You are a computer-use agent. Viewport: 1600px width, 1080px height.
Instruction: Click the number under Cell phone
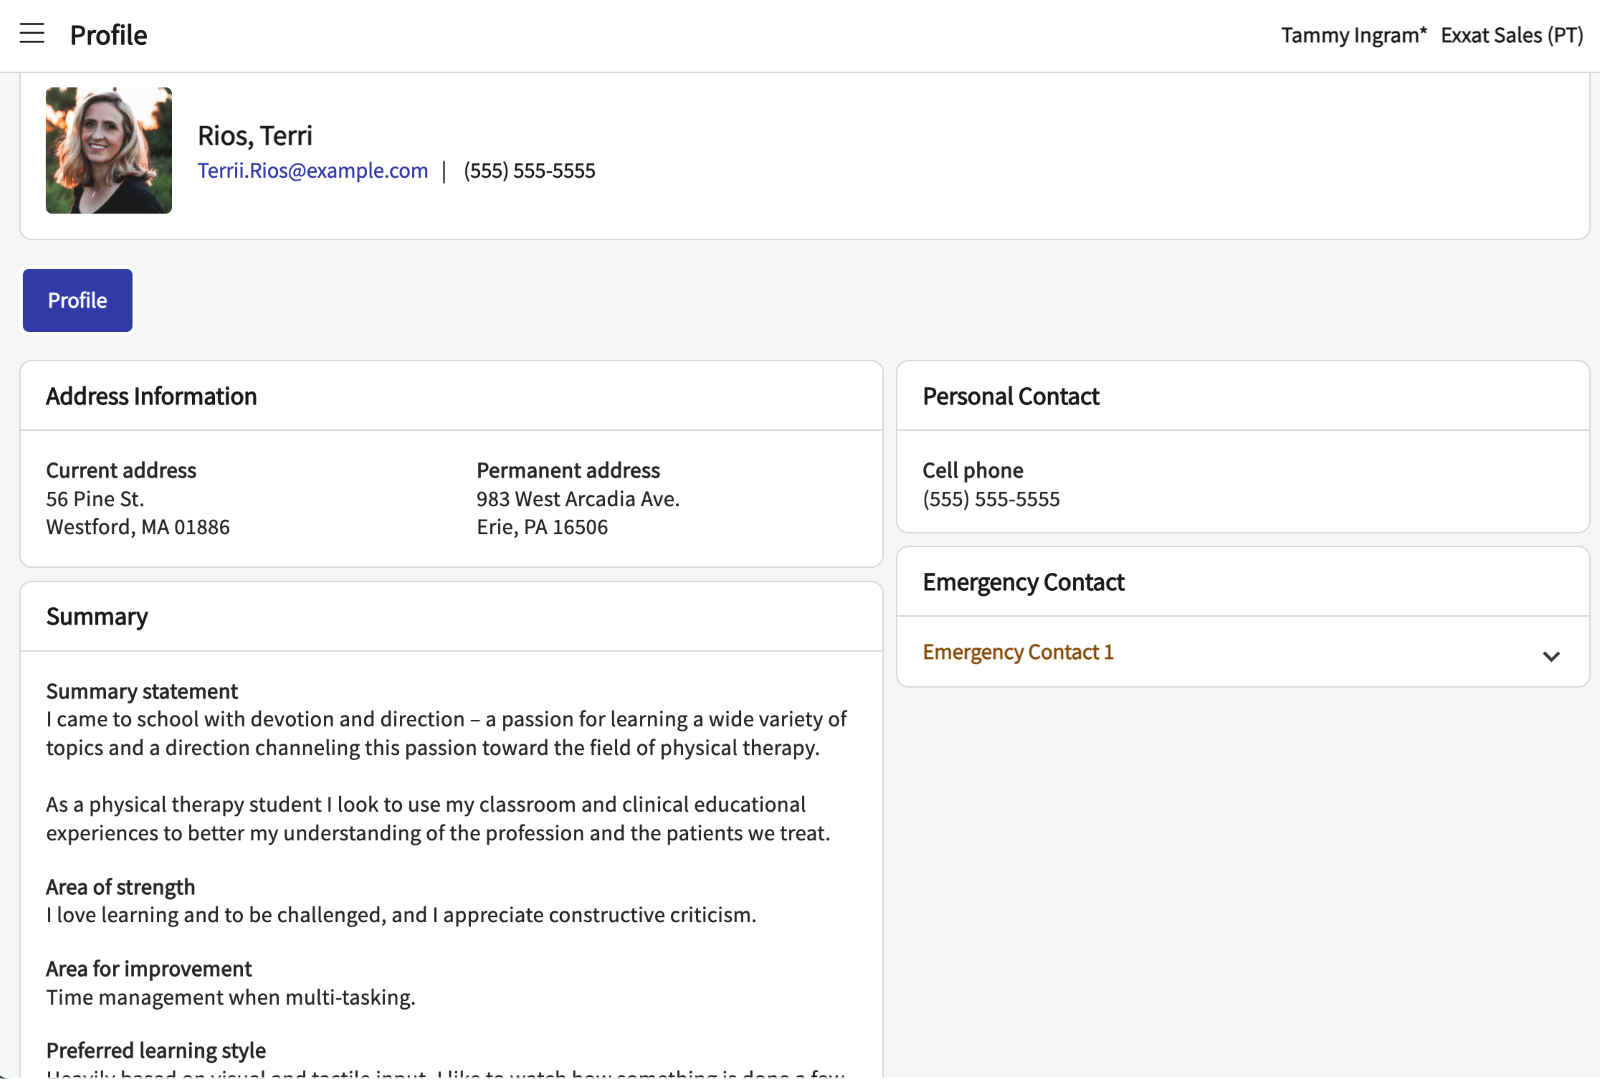coord(991,499)
